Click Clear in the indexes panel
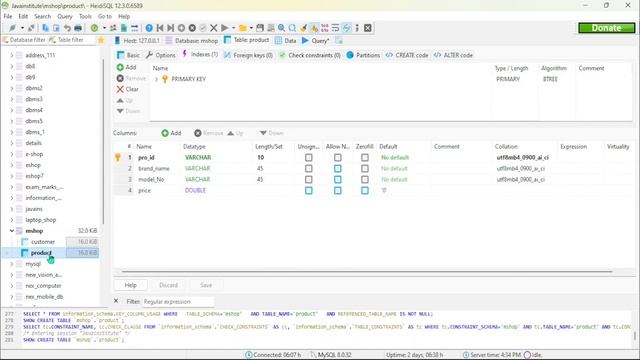640x360 pixels. [128, 89]
